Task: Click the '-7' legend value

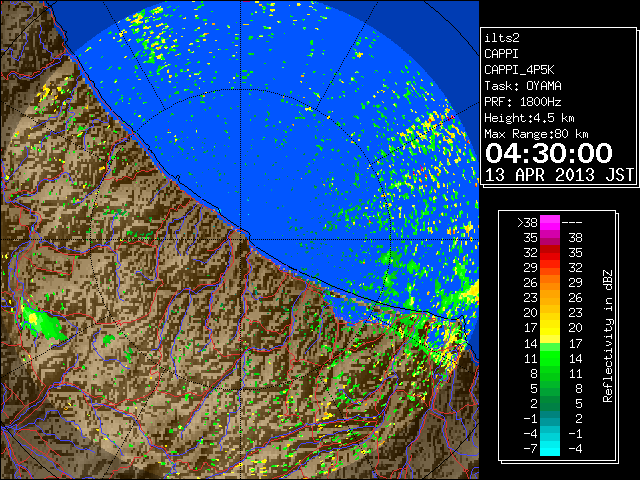Action: pos(530,448)
